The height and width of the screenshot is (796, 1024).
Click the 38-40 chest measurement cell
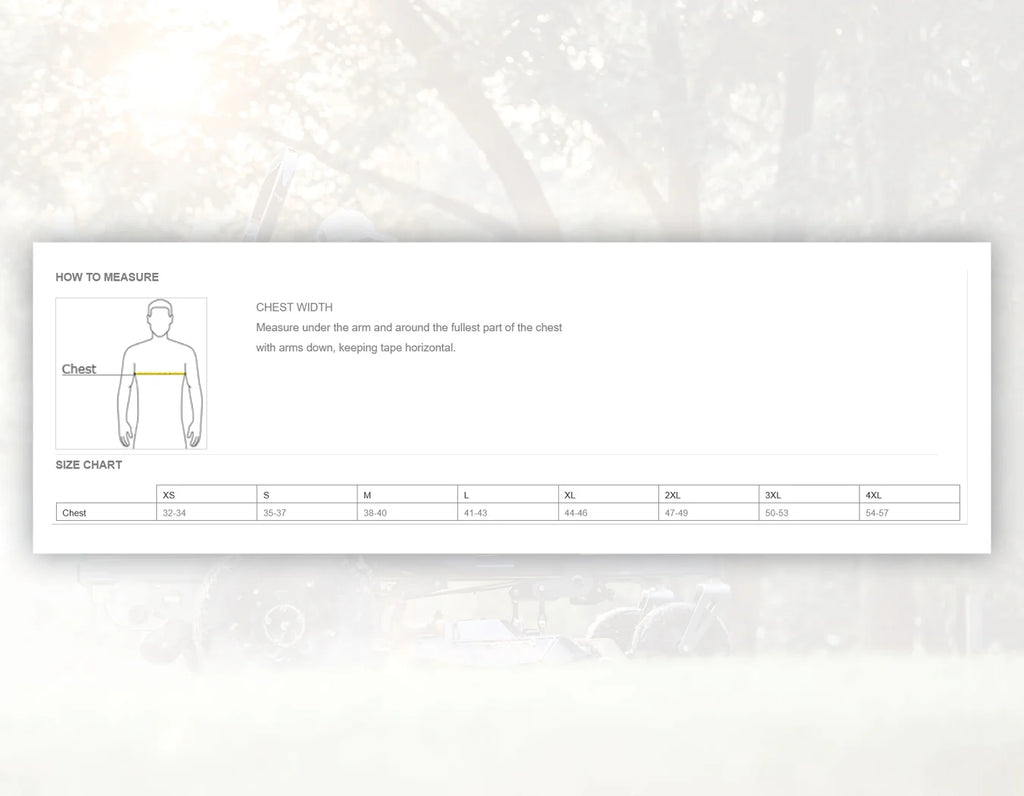(375, 513)
